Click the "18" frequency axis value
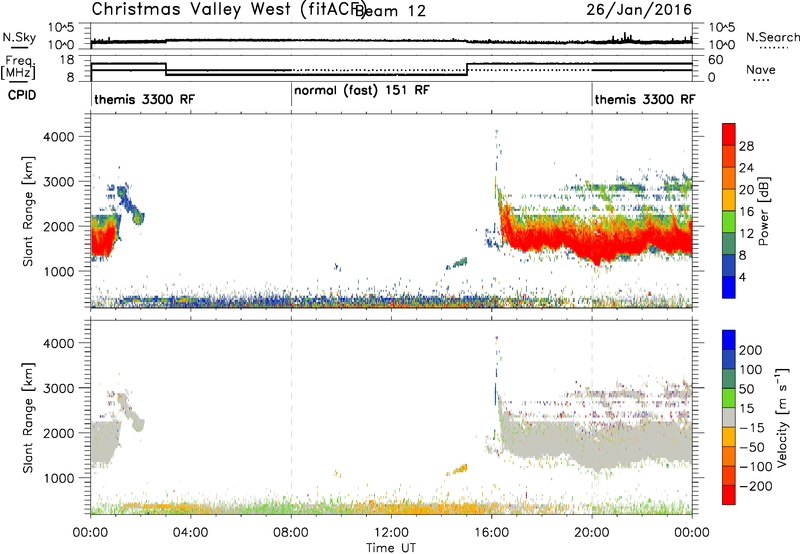Viewport: 800px width, 554px height. (67, 60)
